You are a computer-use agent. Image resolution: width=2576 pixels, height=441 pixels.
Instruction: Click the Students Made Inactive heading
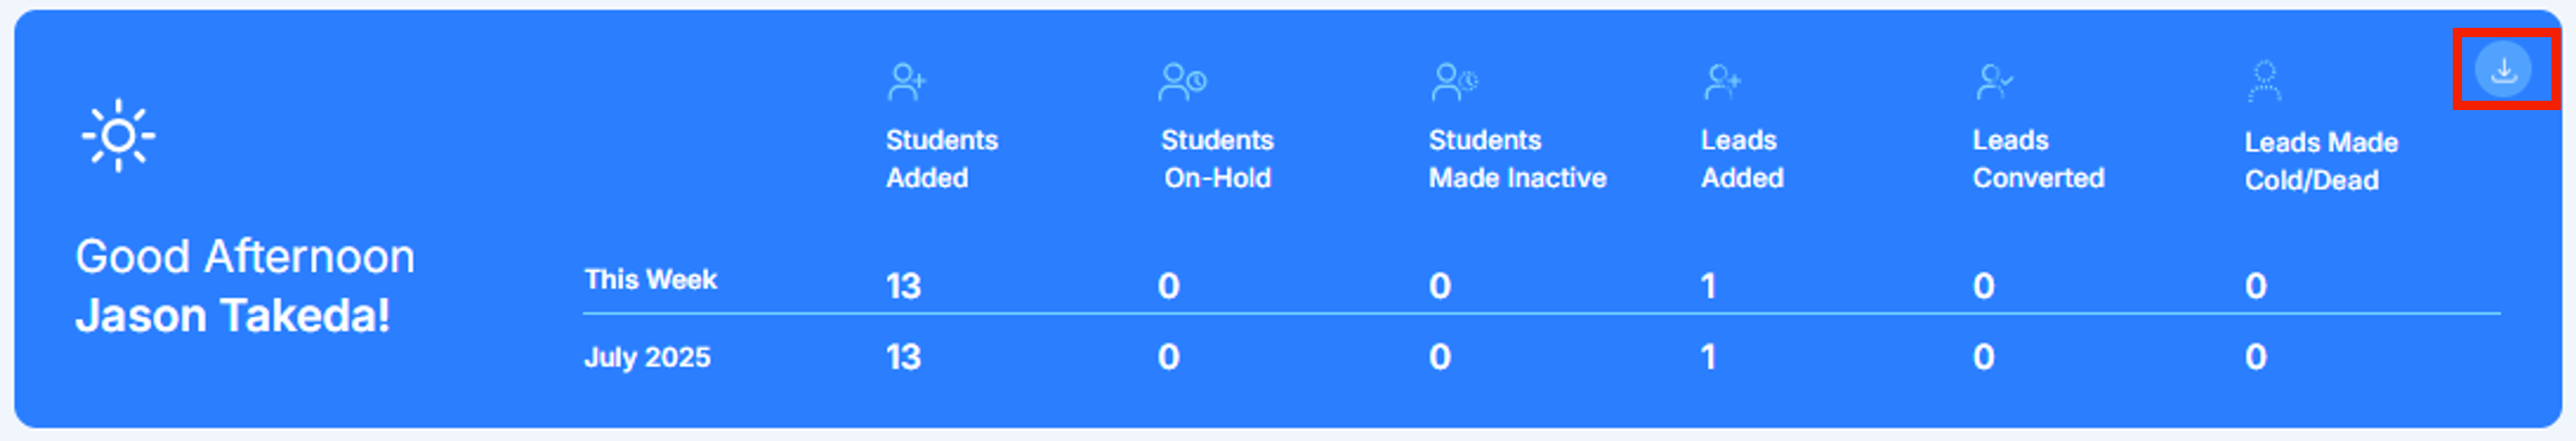point(1516,159)
